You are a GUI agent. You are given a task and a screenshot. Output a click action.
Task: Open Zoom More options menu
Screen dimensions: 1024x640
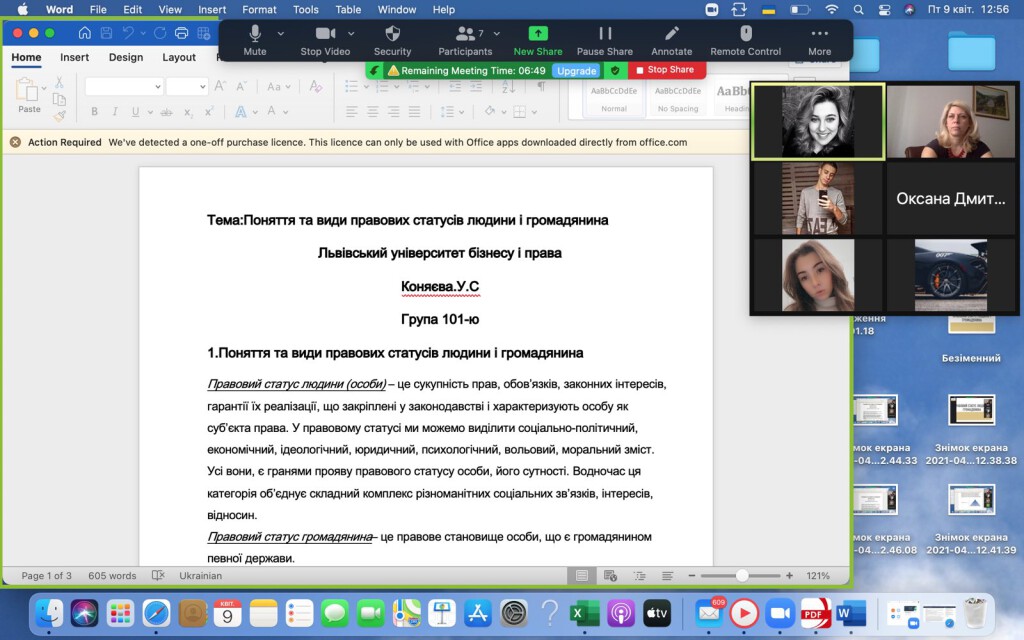pos(820,40)
